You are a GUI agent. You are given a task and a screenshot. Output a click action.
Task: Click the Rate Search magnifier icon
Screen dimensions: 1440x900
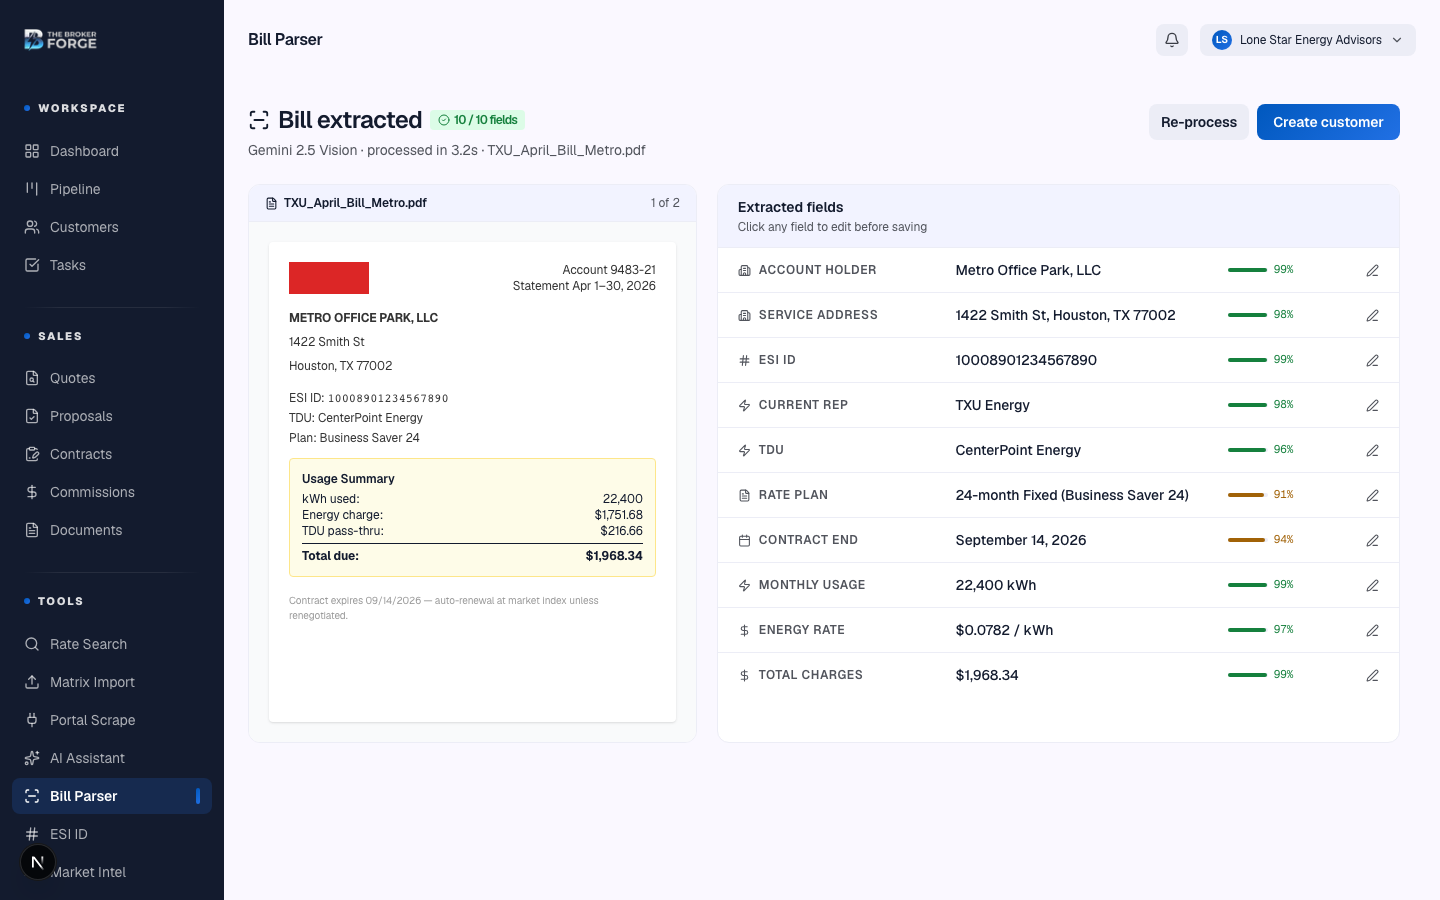[x=32, y=644]
